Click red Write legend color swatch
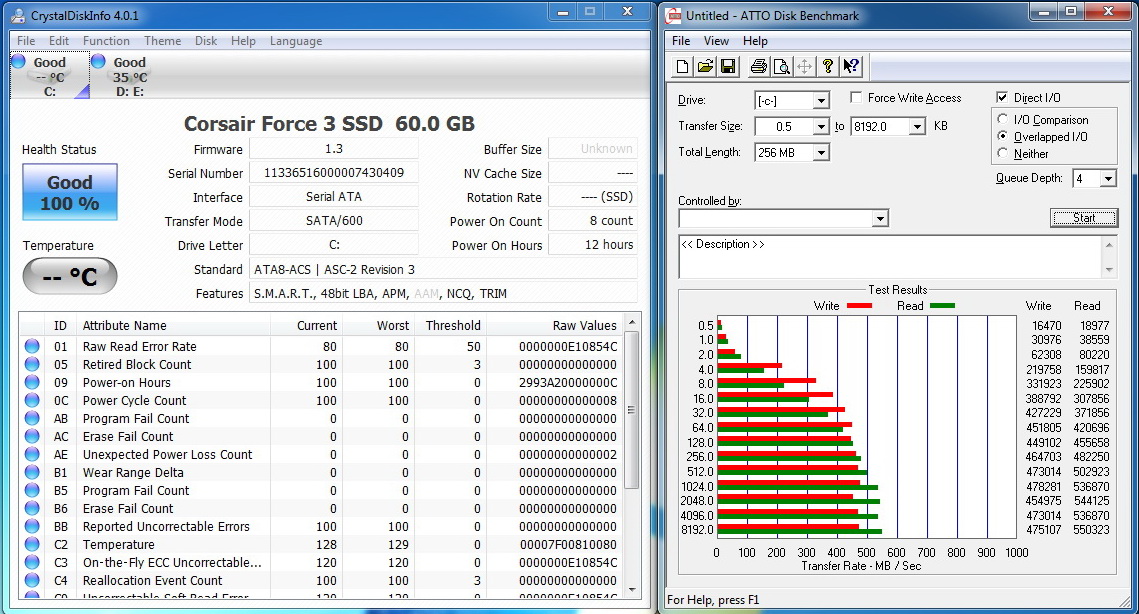The image size is (1139, 614). pyautogui.click(x=859, y=306)
